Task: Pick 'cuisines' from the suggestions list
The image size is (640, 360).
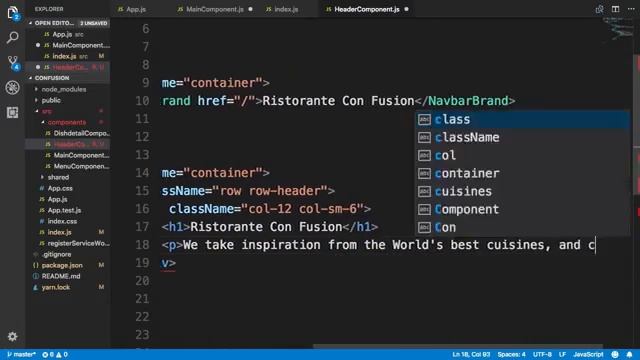Action: [x=522, y=191]
